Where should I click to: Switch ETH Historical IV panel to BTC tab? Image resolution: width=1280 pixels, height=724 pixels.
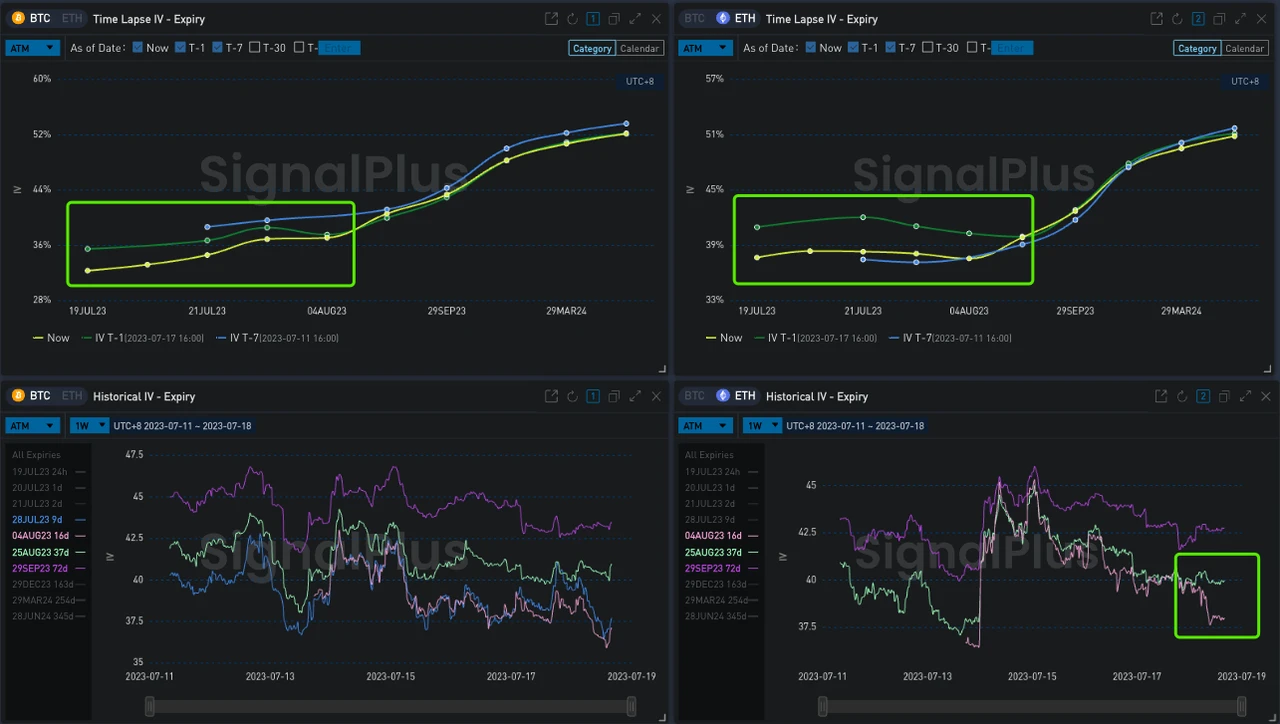(x=694, y=397)
